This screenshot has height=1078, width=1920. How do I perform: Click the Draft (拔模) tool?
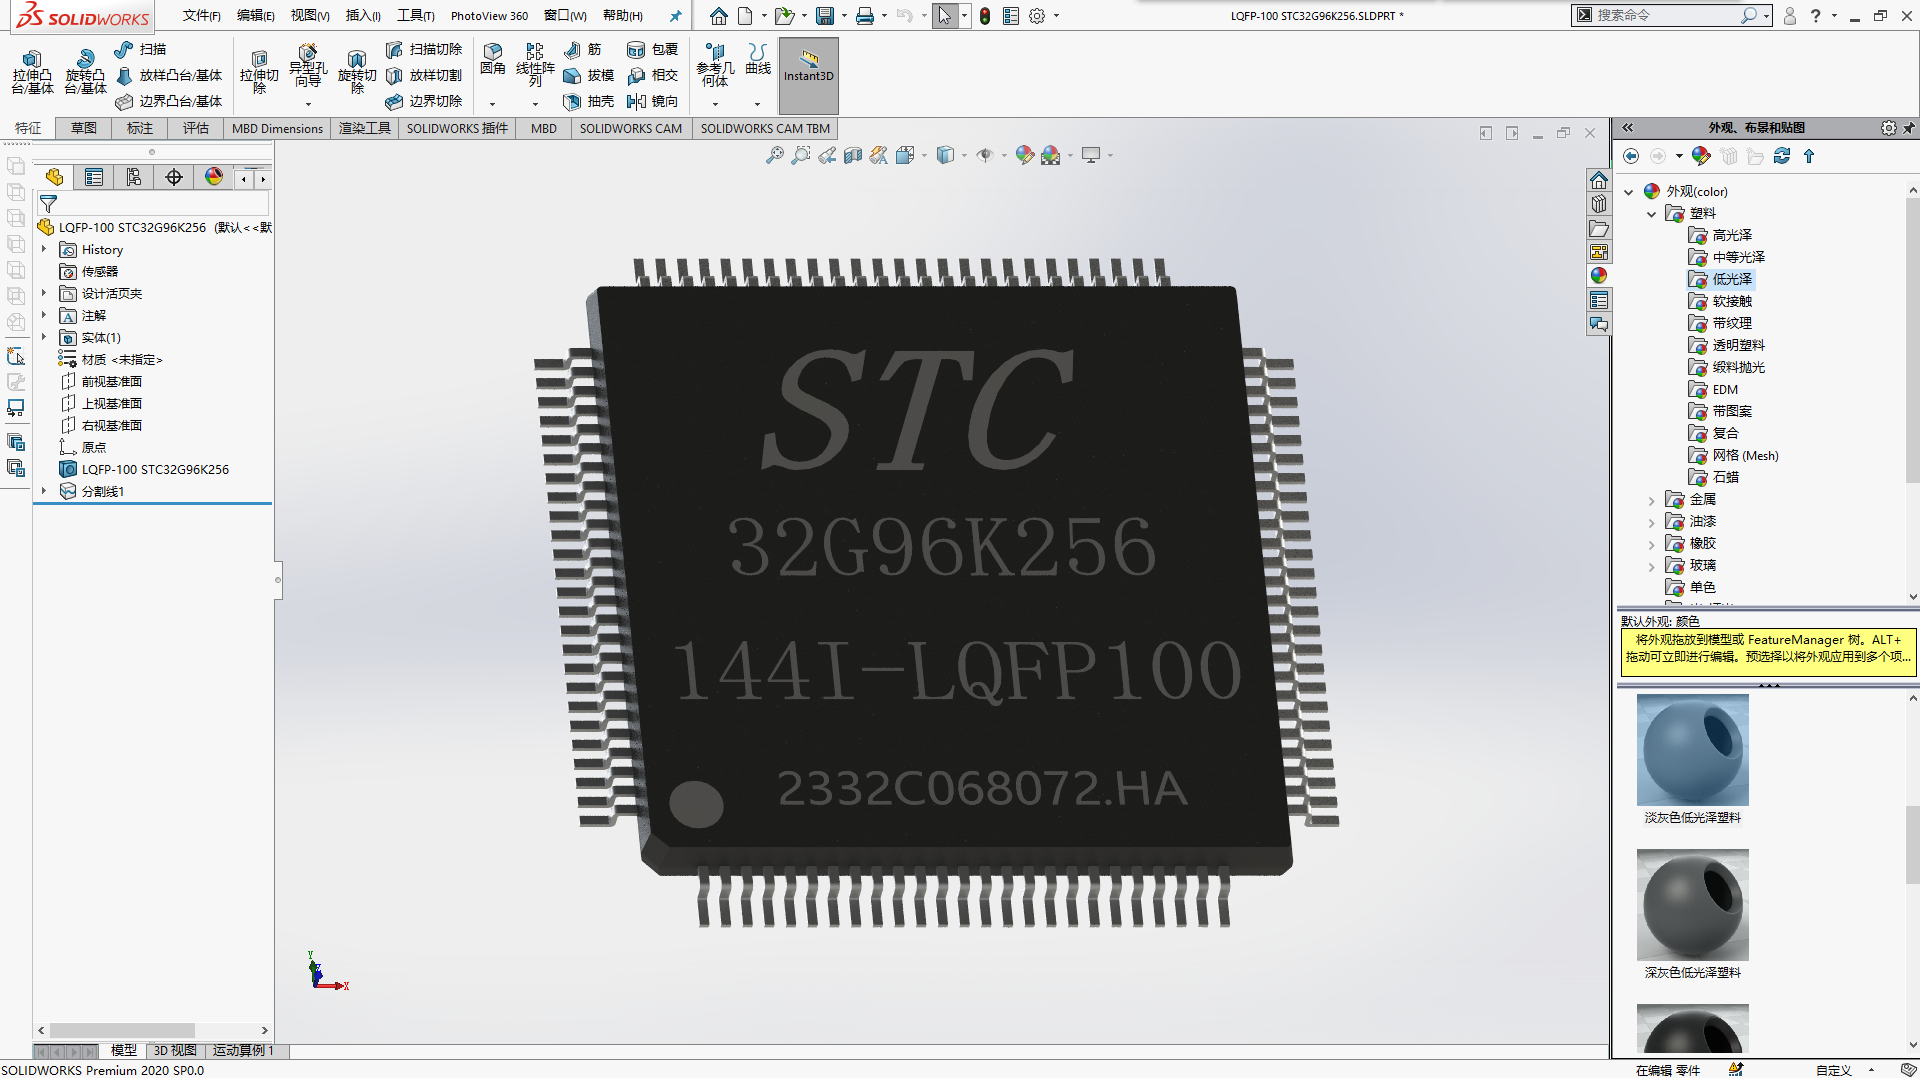click(x=588, y=75)
